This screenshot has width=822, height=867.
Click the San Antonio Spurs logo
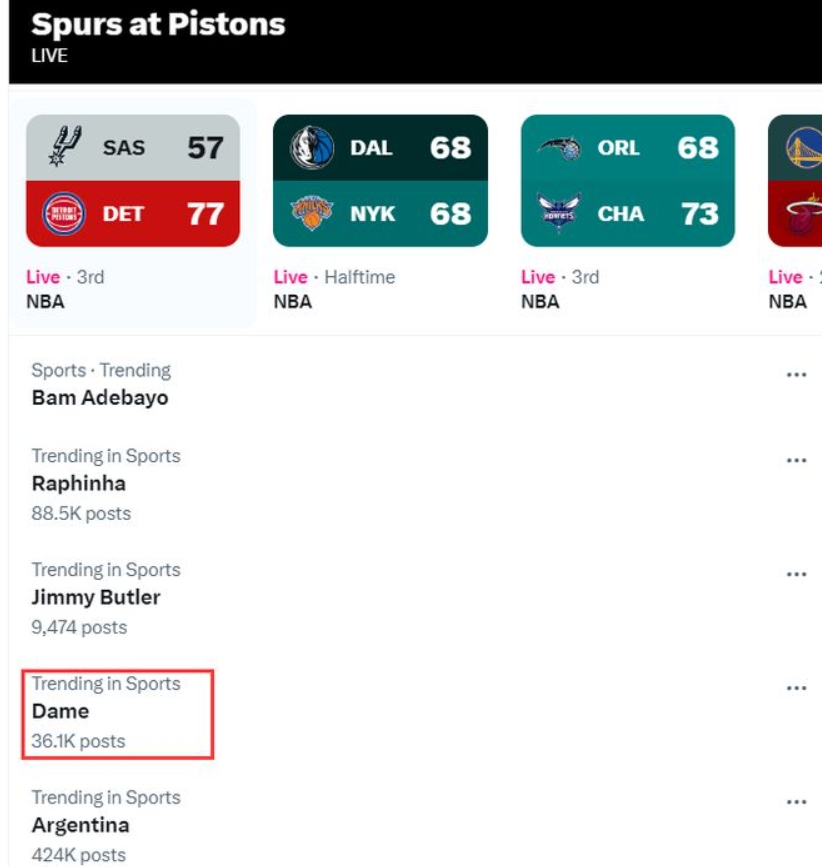66,148
